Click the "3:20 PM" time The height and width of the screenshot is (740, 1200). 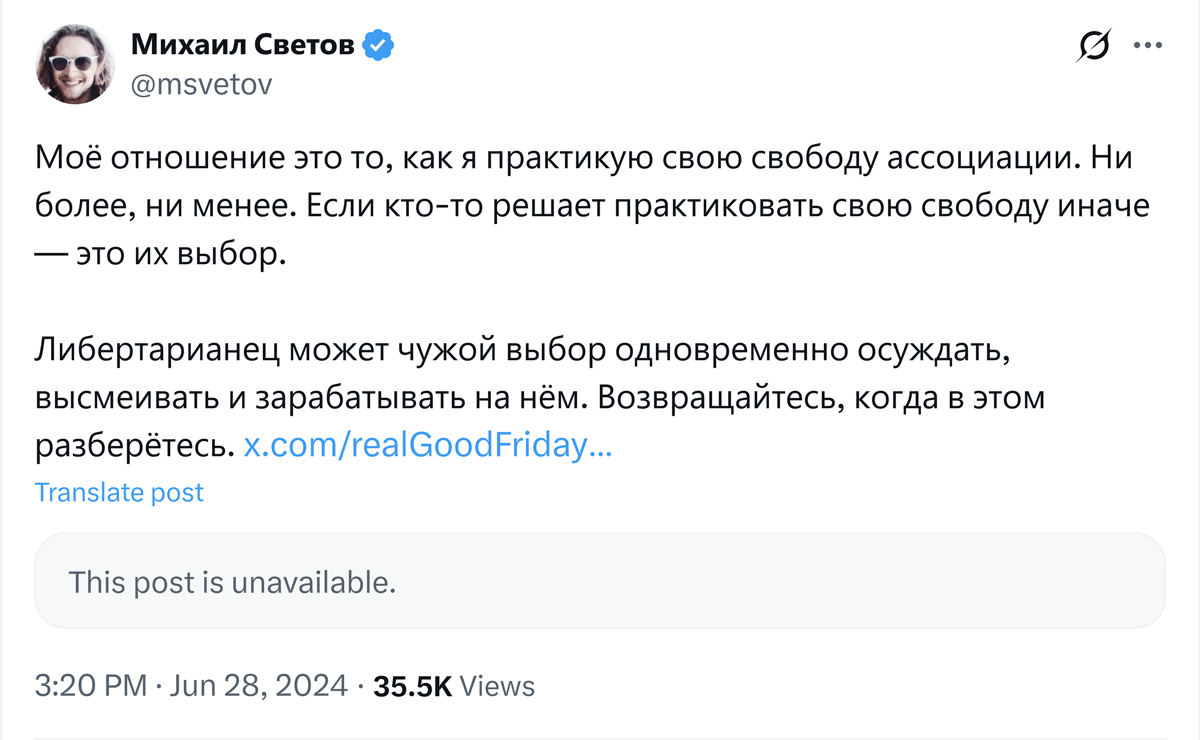point(89,686)
